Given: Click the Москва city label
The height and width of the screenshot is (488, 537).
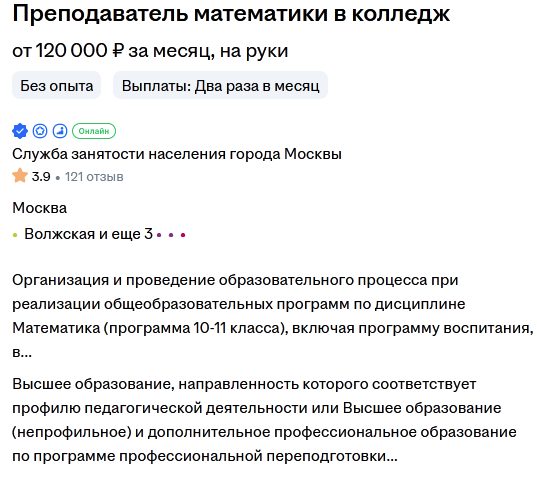Looking at the screenshot, I should (x=40, y=208).
